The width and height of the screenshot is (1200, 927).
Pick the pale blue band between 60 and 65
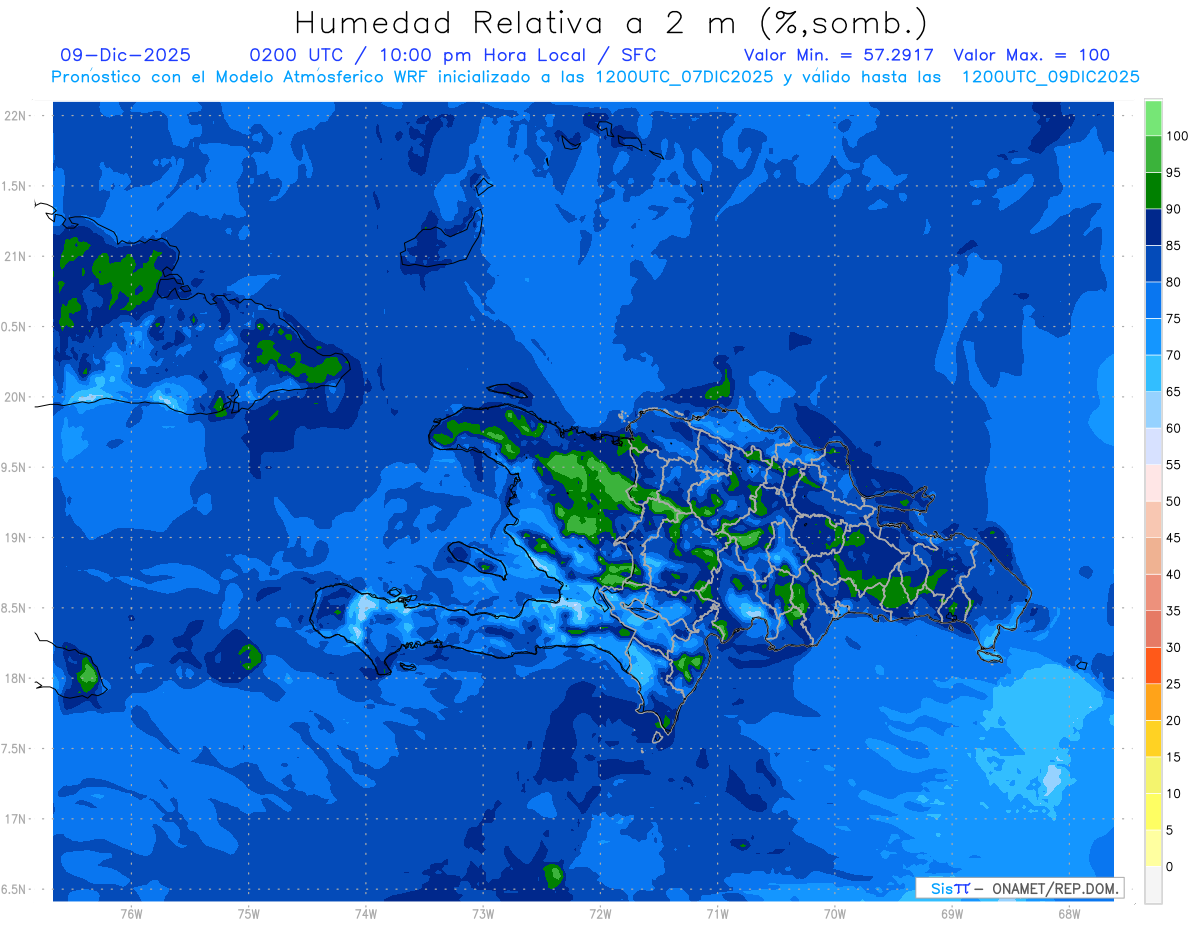1153,410
